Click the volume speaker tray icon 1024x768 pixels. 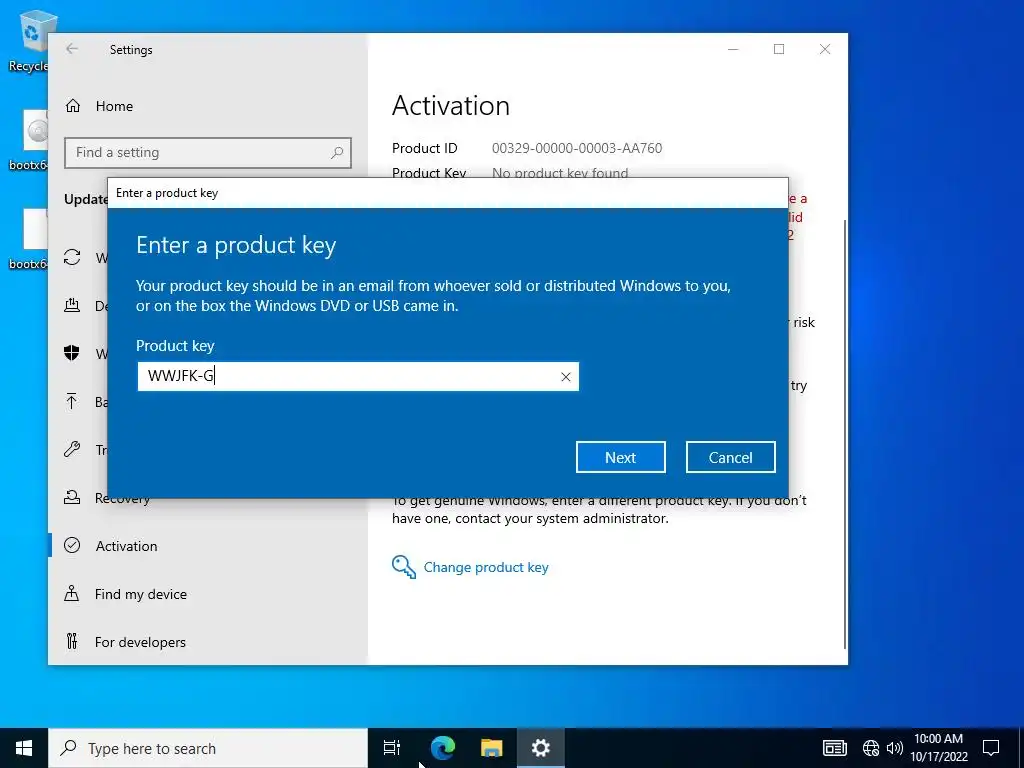(895, 748)
